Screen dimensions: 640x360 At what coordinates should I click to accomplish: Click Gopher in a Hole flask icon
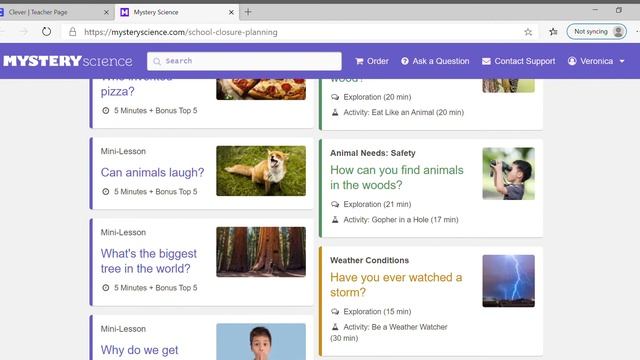tap(335, 220)
